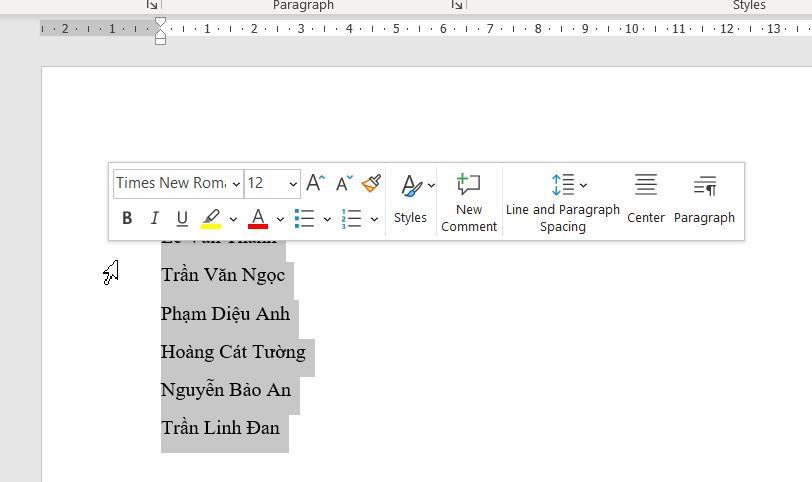Click the text Trần Văn Ngọc

[223, 275]
